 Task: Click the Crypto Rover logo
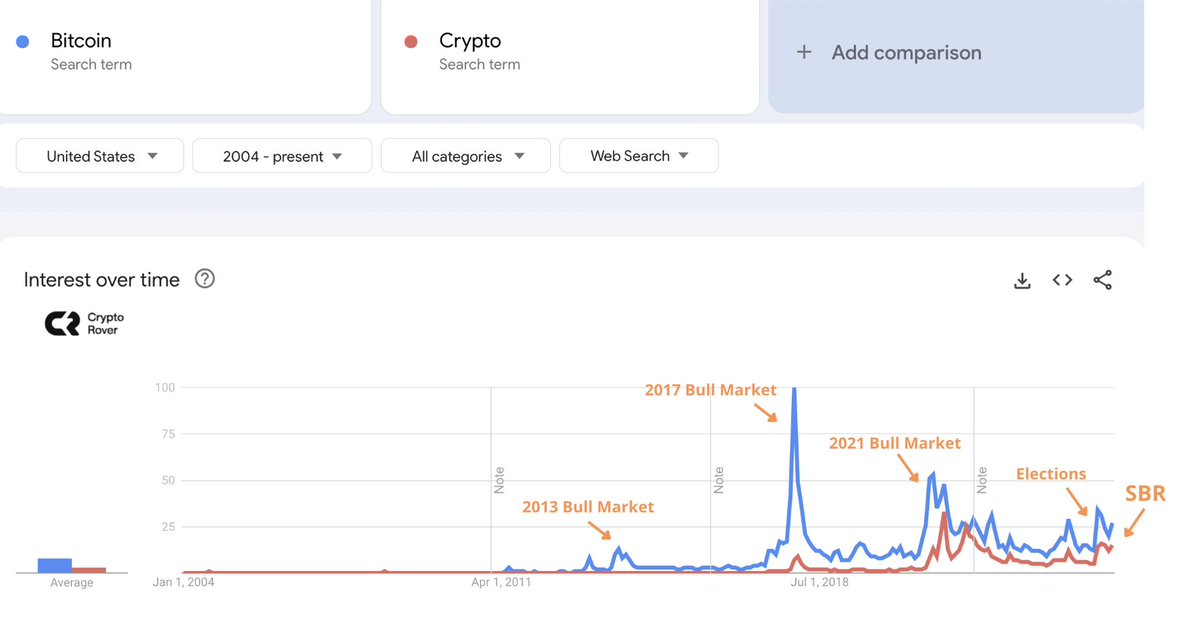click(84, 323)
